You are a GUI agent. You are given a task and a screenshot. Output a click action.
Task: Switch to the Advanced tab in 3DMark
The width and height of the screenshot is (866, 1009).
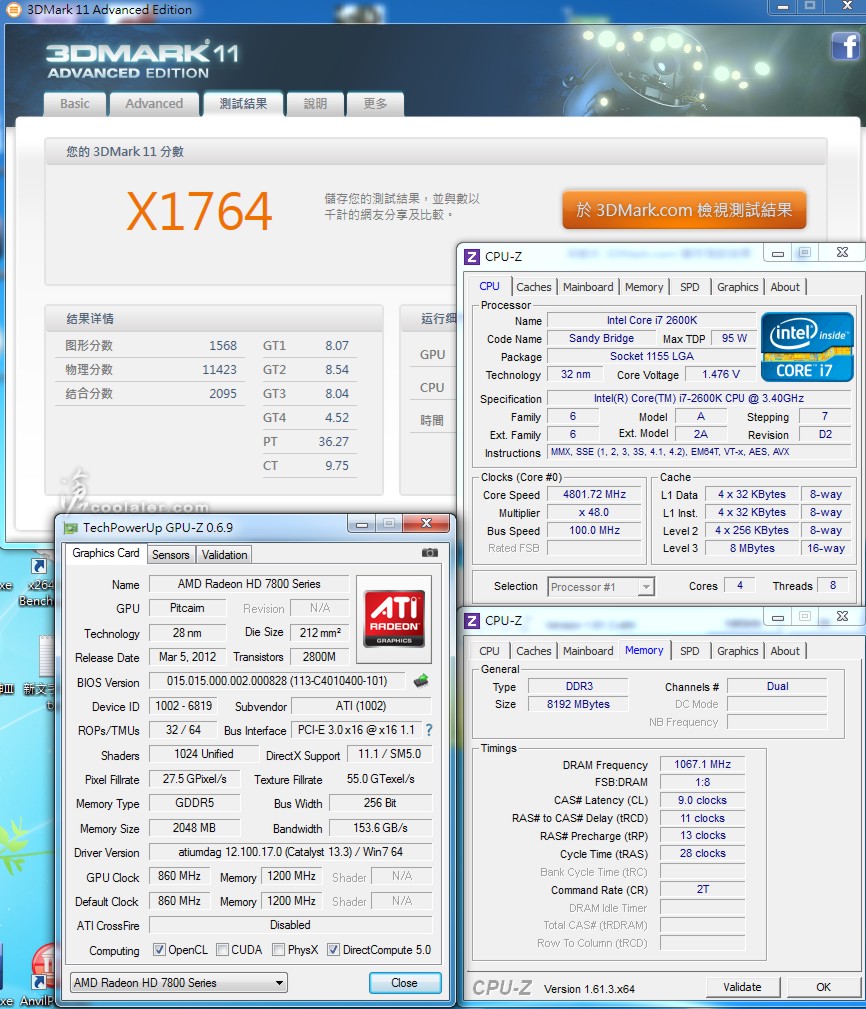(x=154, y=104)
